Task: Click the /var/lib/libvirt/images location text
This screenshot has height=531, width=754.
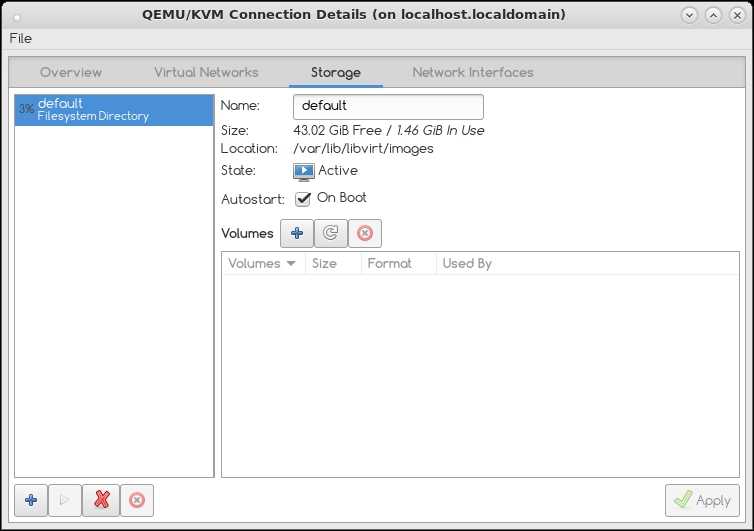Action: pos(363,149)
